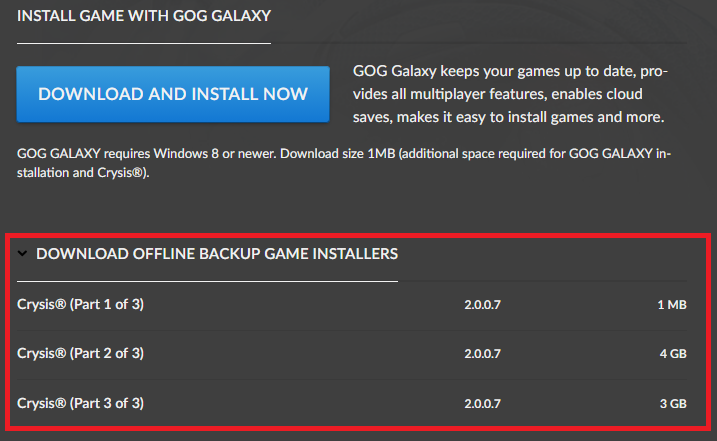Screen dimensions: 717x441
Task: Click the GOG Galaxy keeps games up to date description
Action: [x=510, y=94]
